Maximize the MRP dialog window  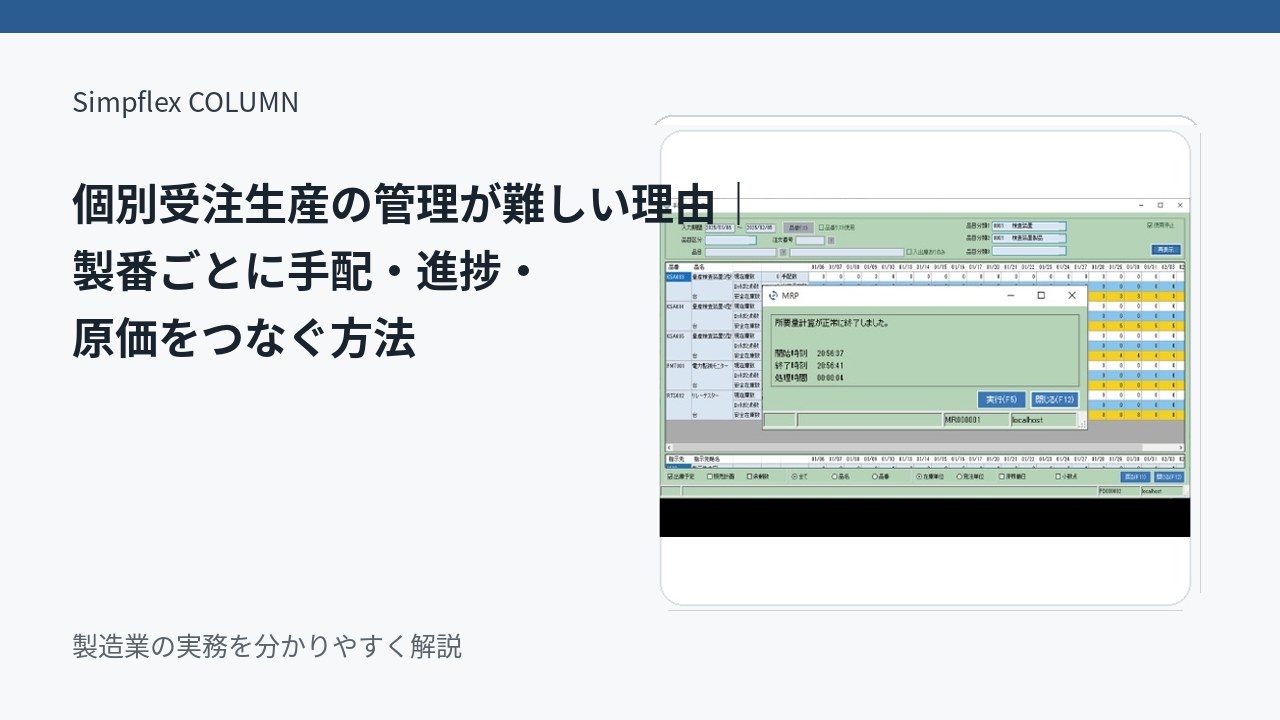pos(1041,296)
